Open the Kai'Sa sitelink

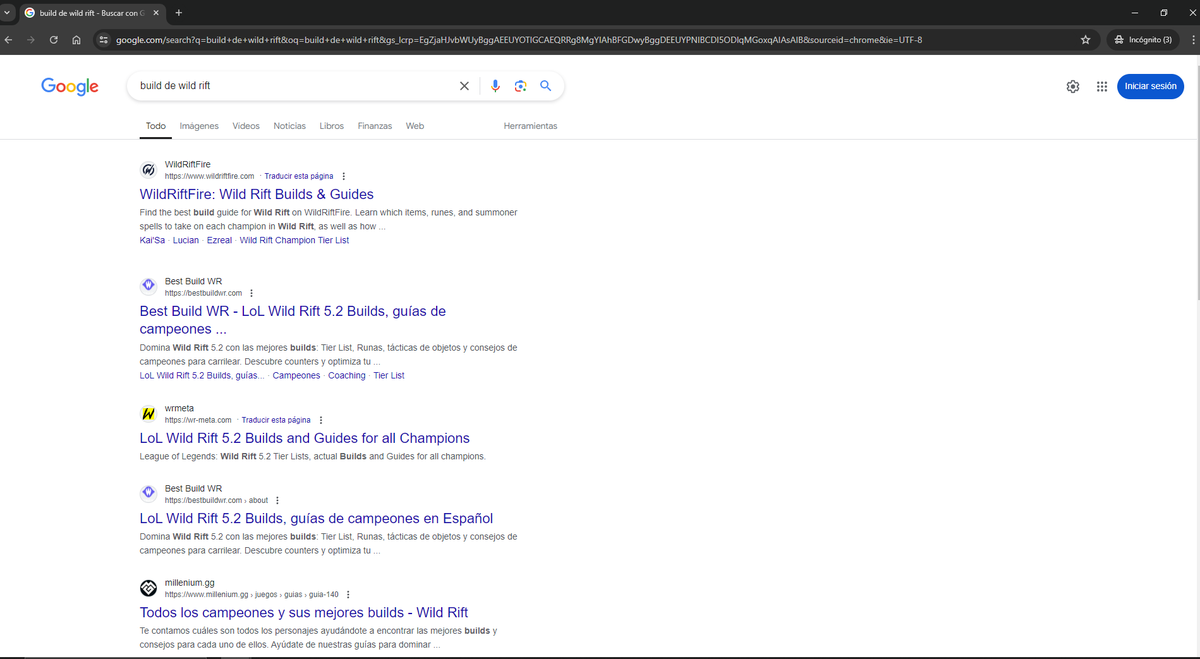point(153,240)
